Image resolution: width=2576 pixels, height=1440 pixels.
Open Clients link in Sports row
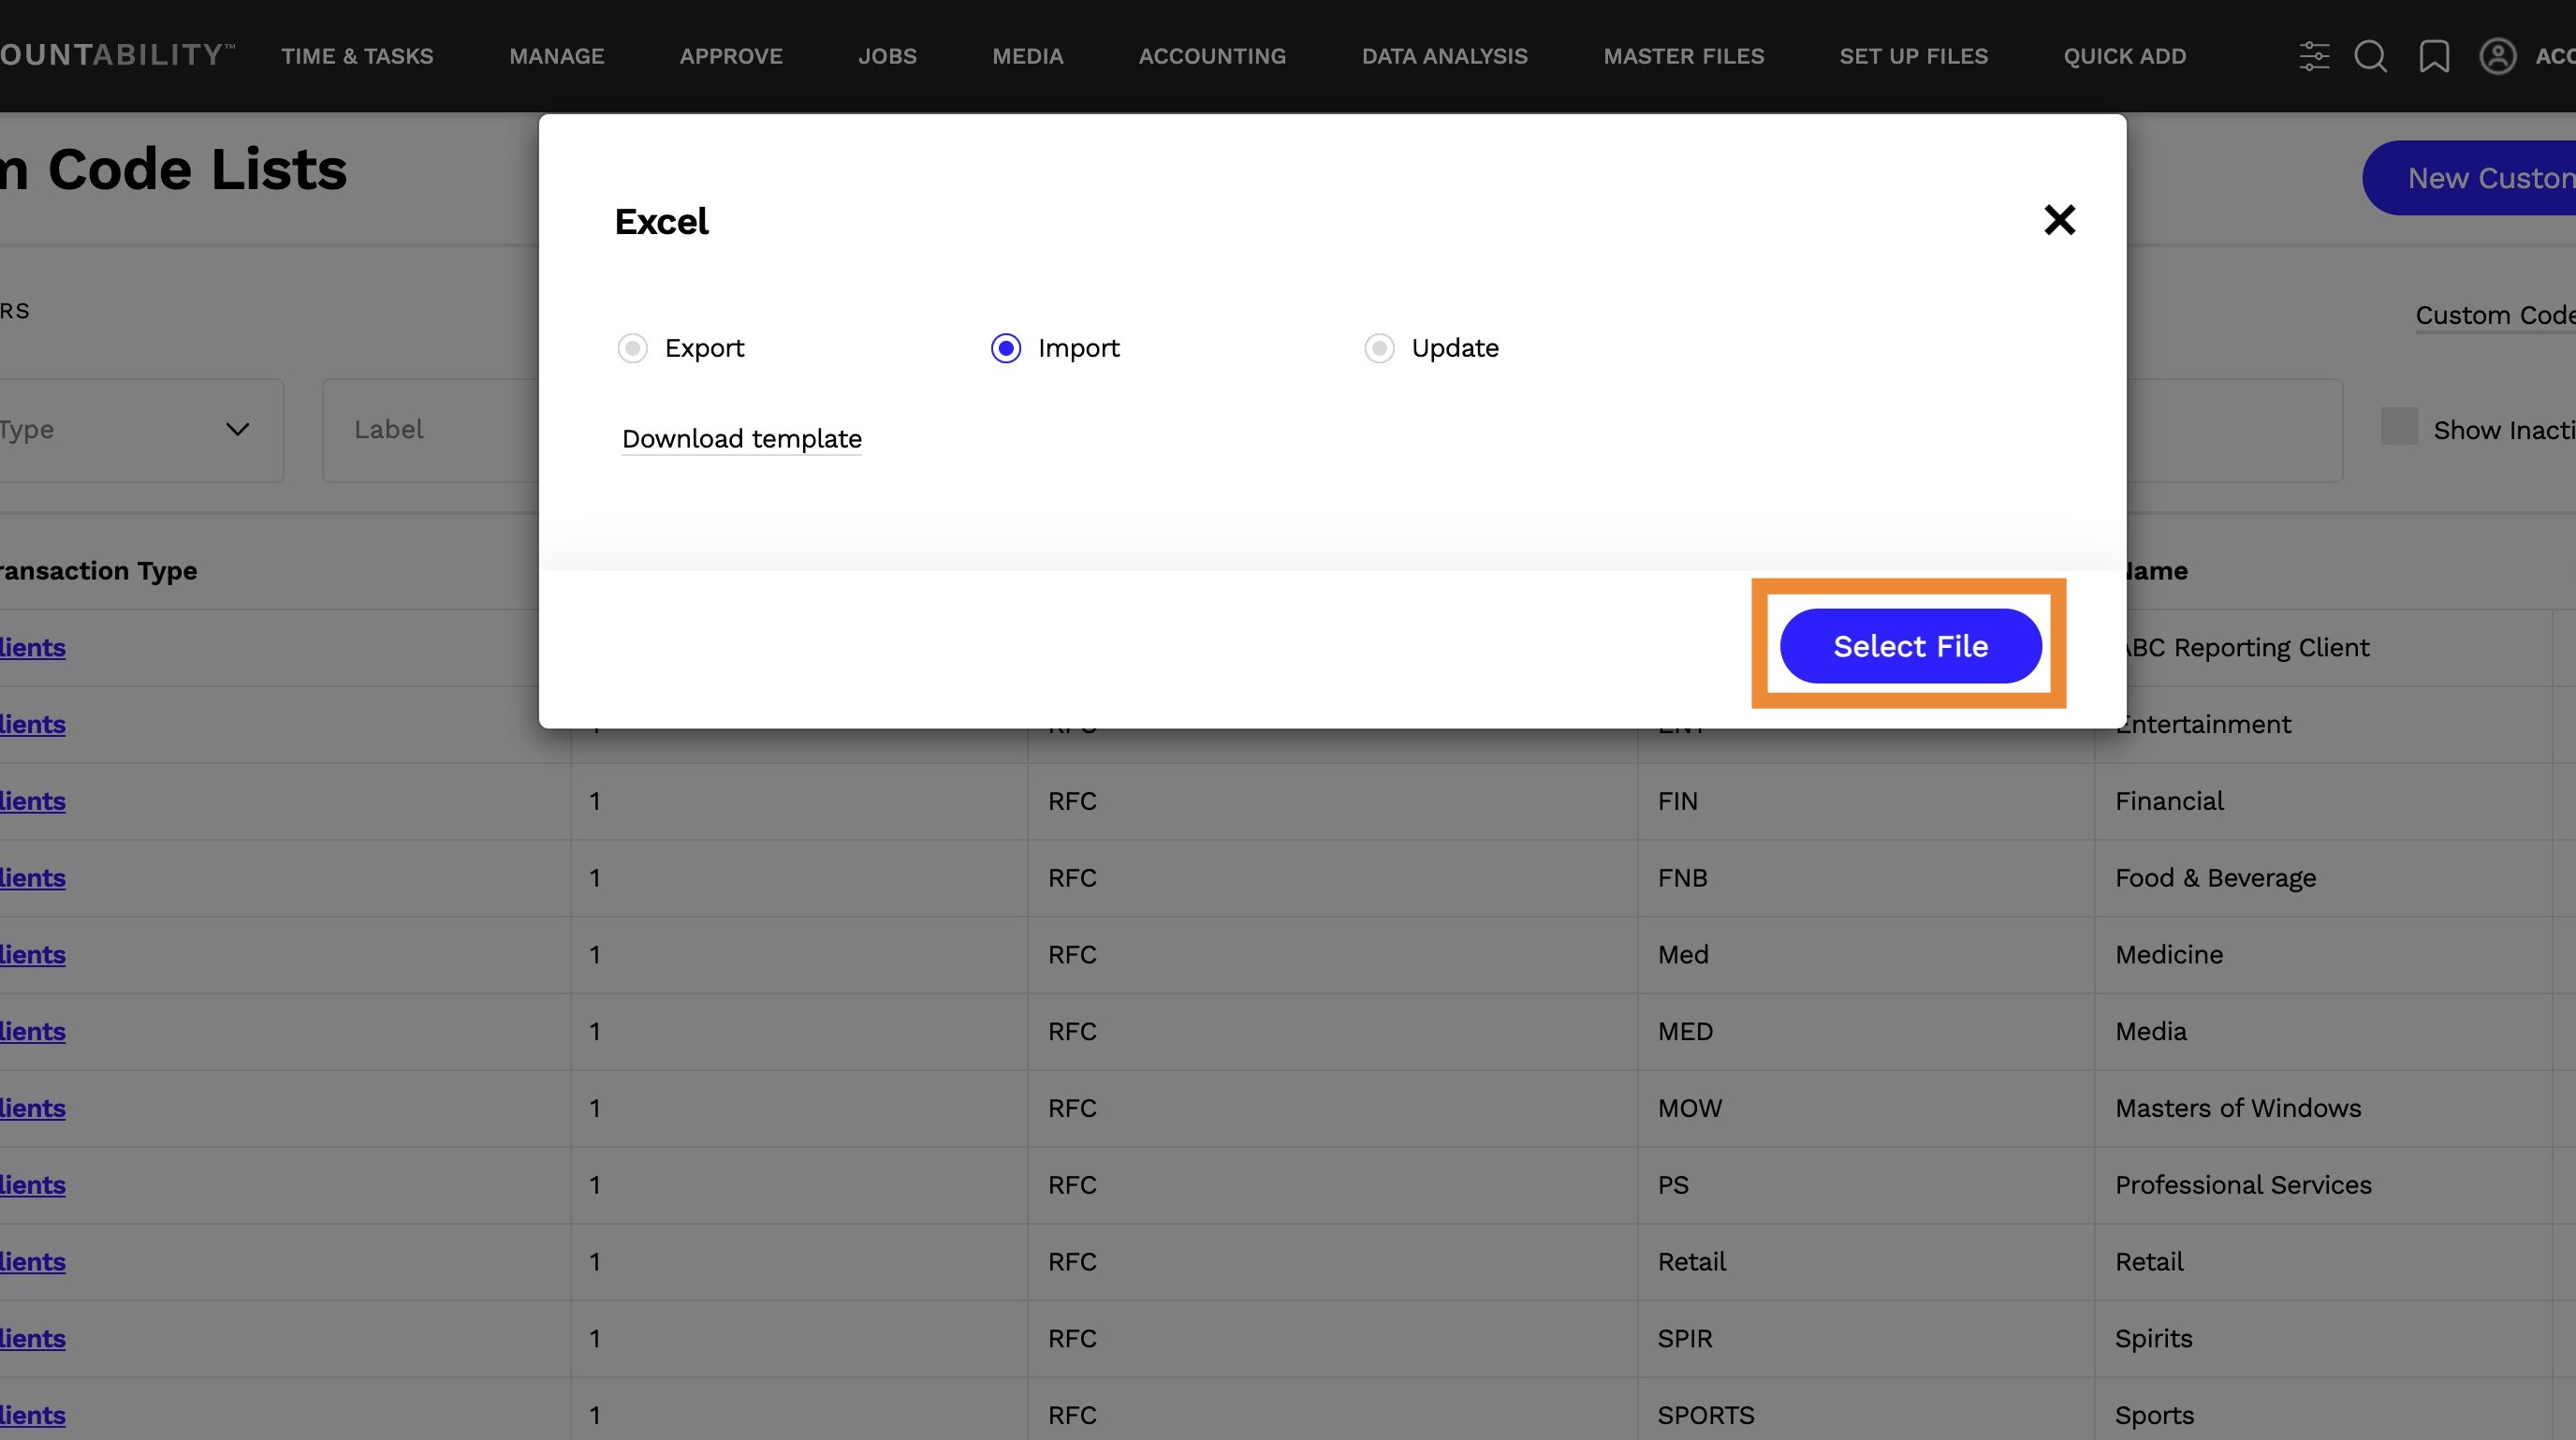coord(32,1416)
